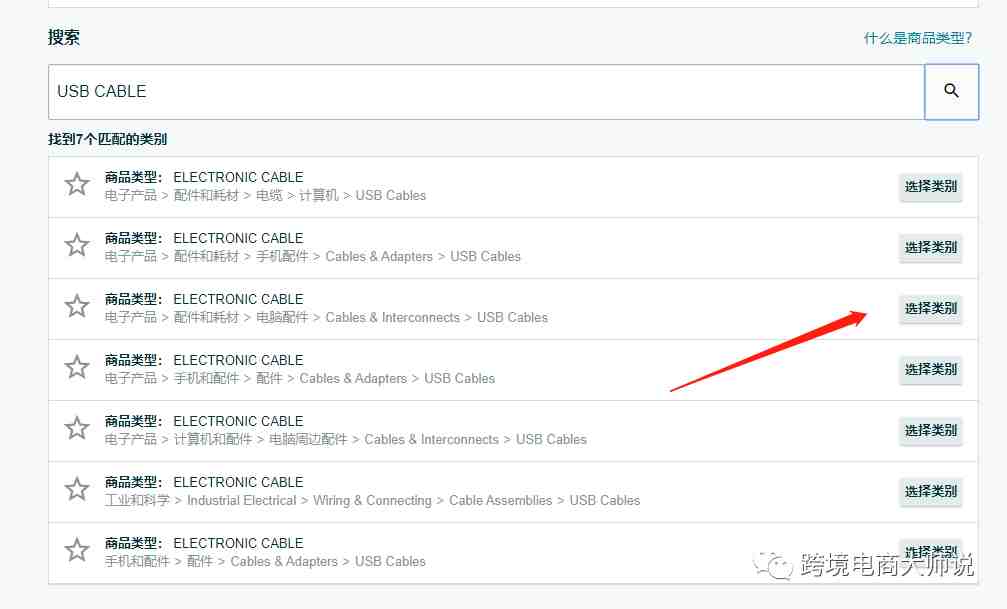Click path text ending Cables & Adapters > USB Cables under 手机配件
This screenshot has width=1007, height=609.
tap(313, 256)
